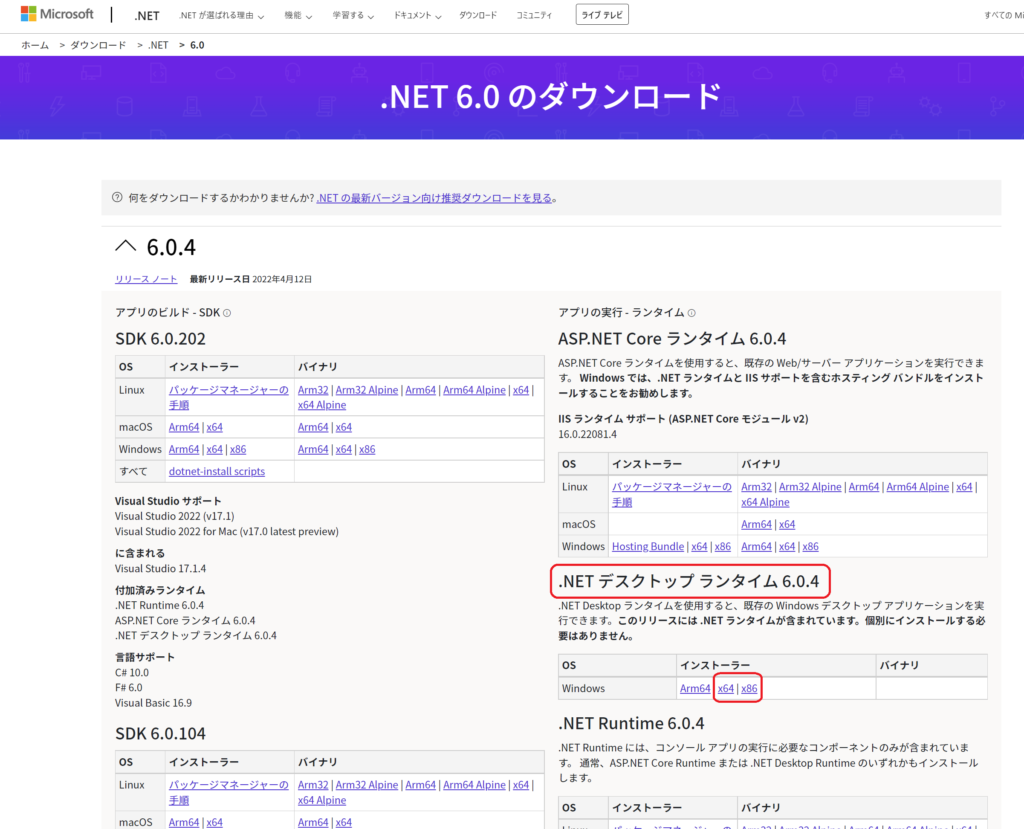The height and width of the screenshot is (829, 1024).
Task: Download ASP.NET Core Runtime Windows x64 installer
Action: pyautogui.click(x=699, y=547)
